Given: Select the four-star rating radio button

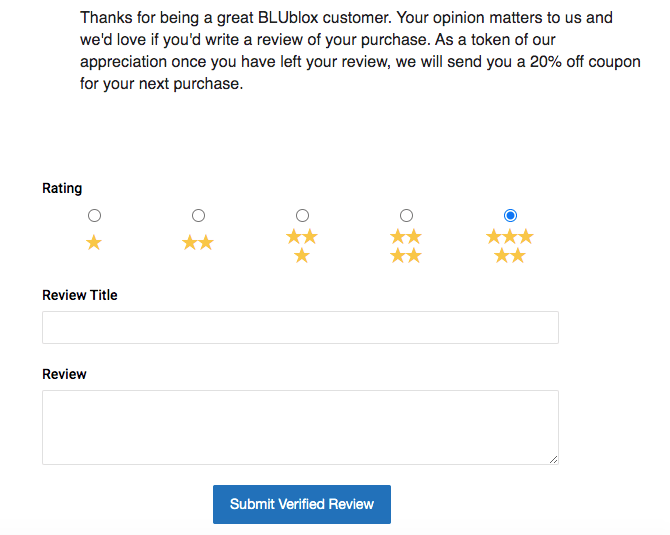Looking at the screenshot, I should tap(406, 215).
